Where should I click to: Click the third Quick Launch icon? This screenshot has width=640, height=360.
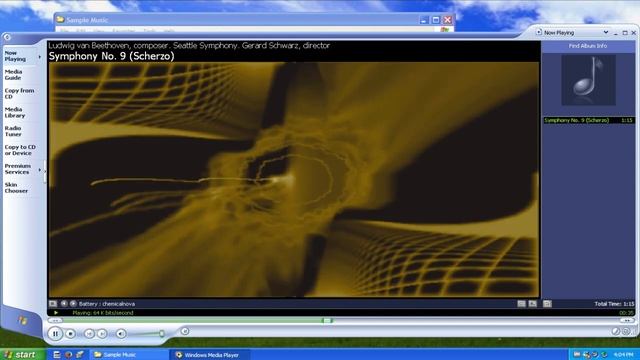pyautogui.click(x=80, y=355)
